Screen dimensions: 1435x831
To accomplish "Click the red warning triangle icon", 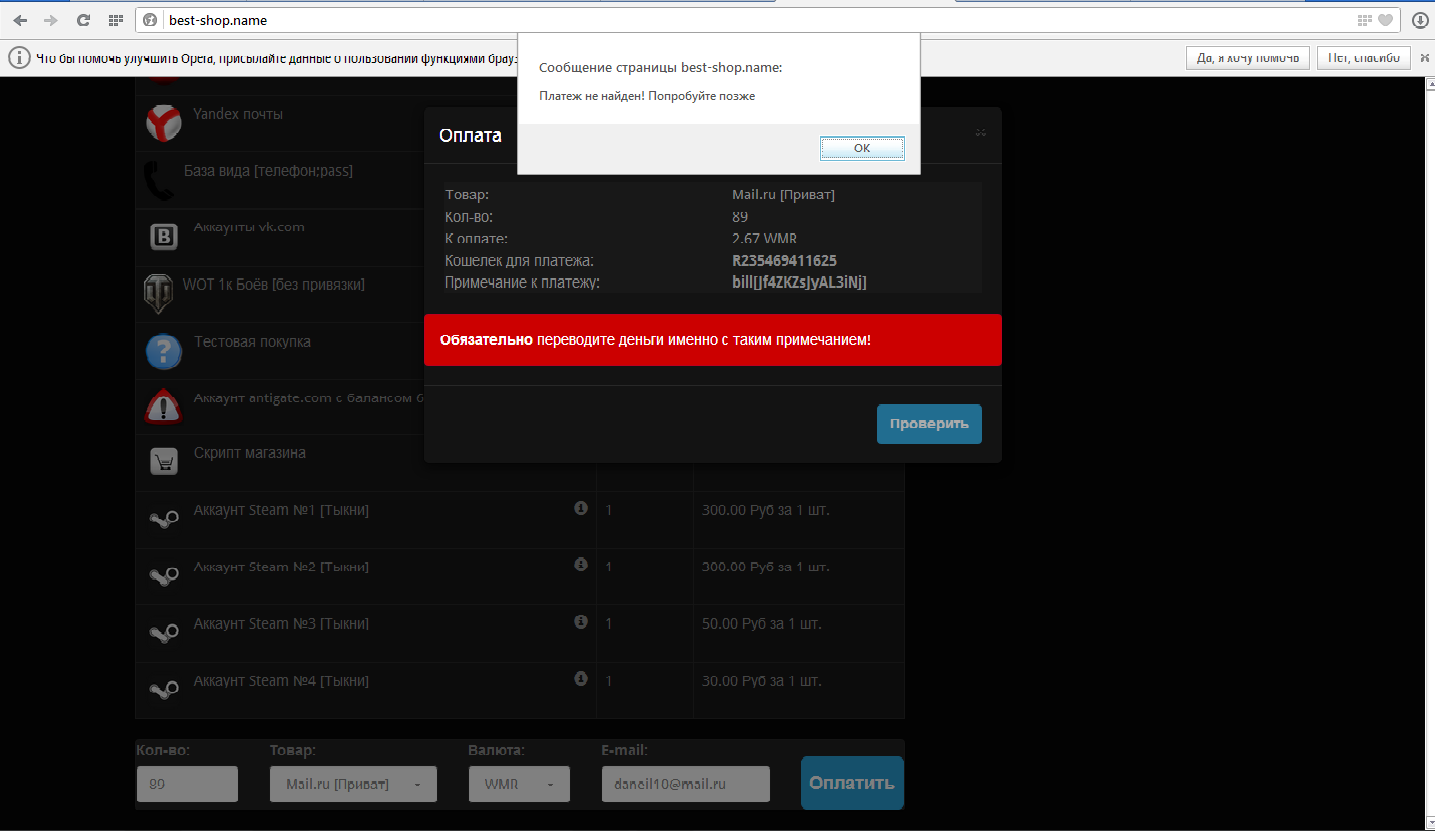I will [x=164, y=407].
